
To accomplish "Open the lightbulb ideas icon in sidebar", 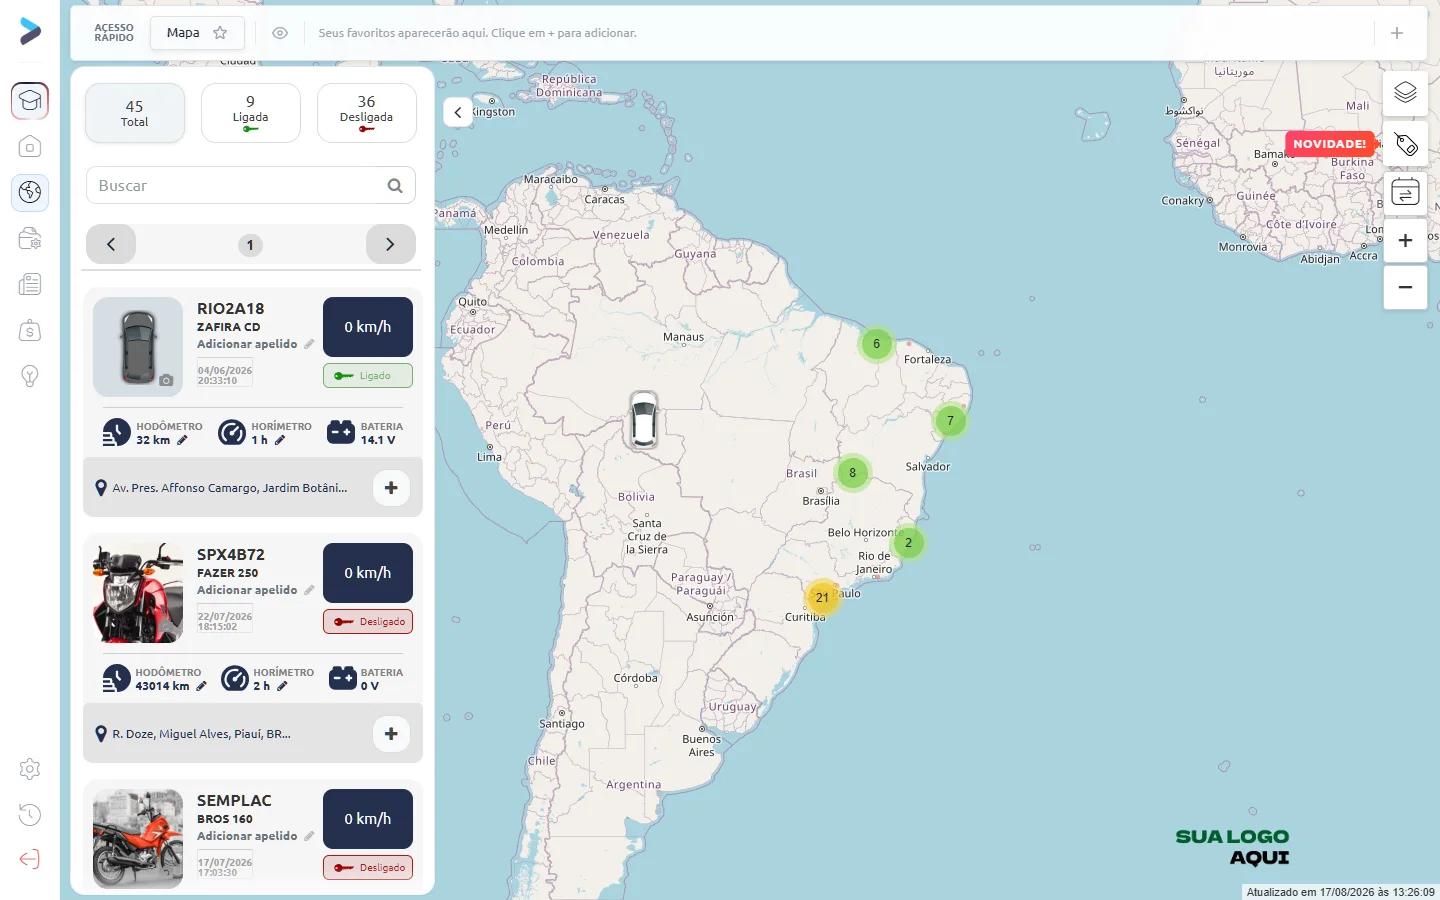I will click(30, 376).
